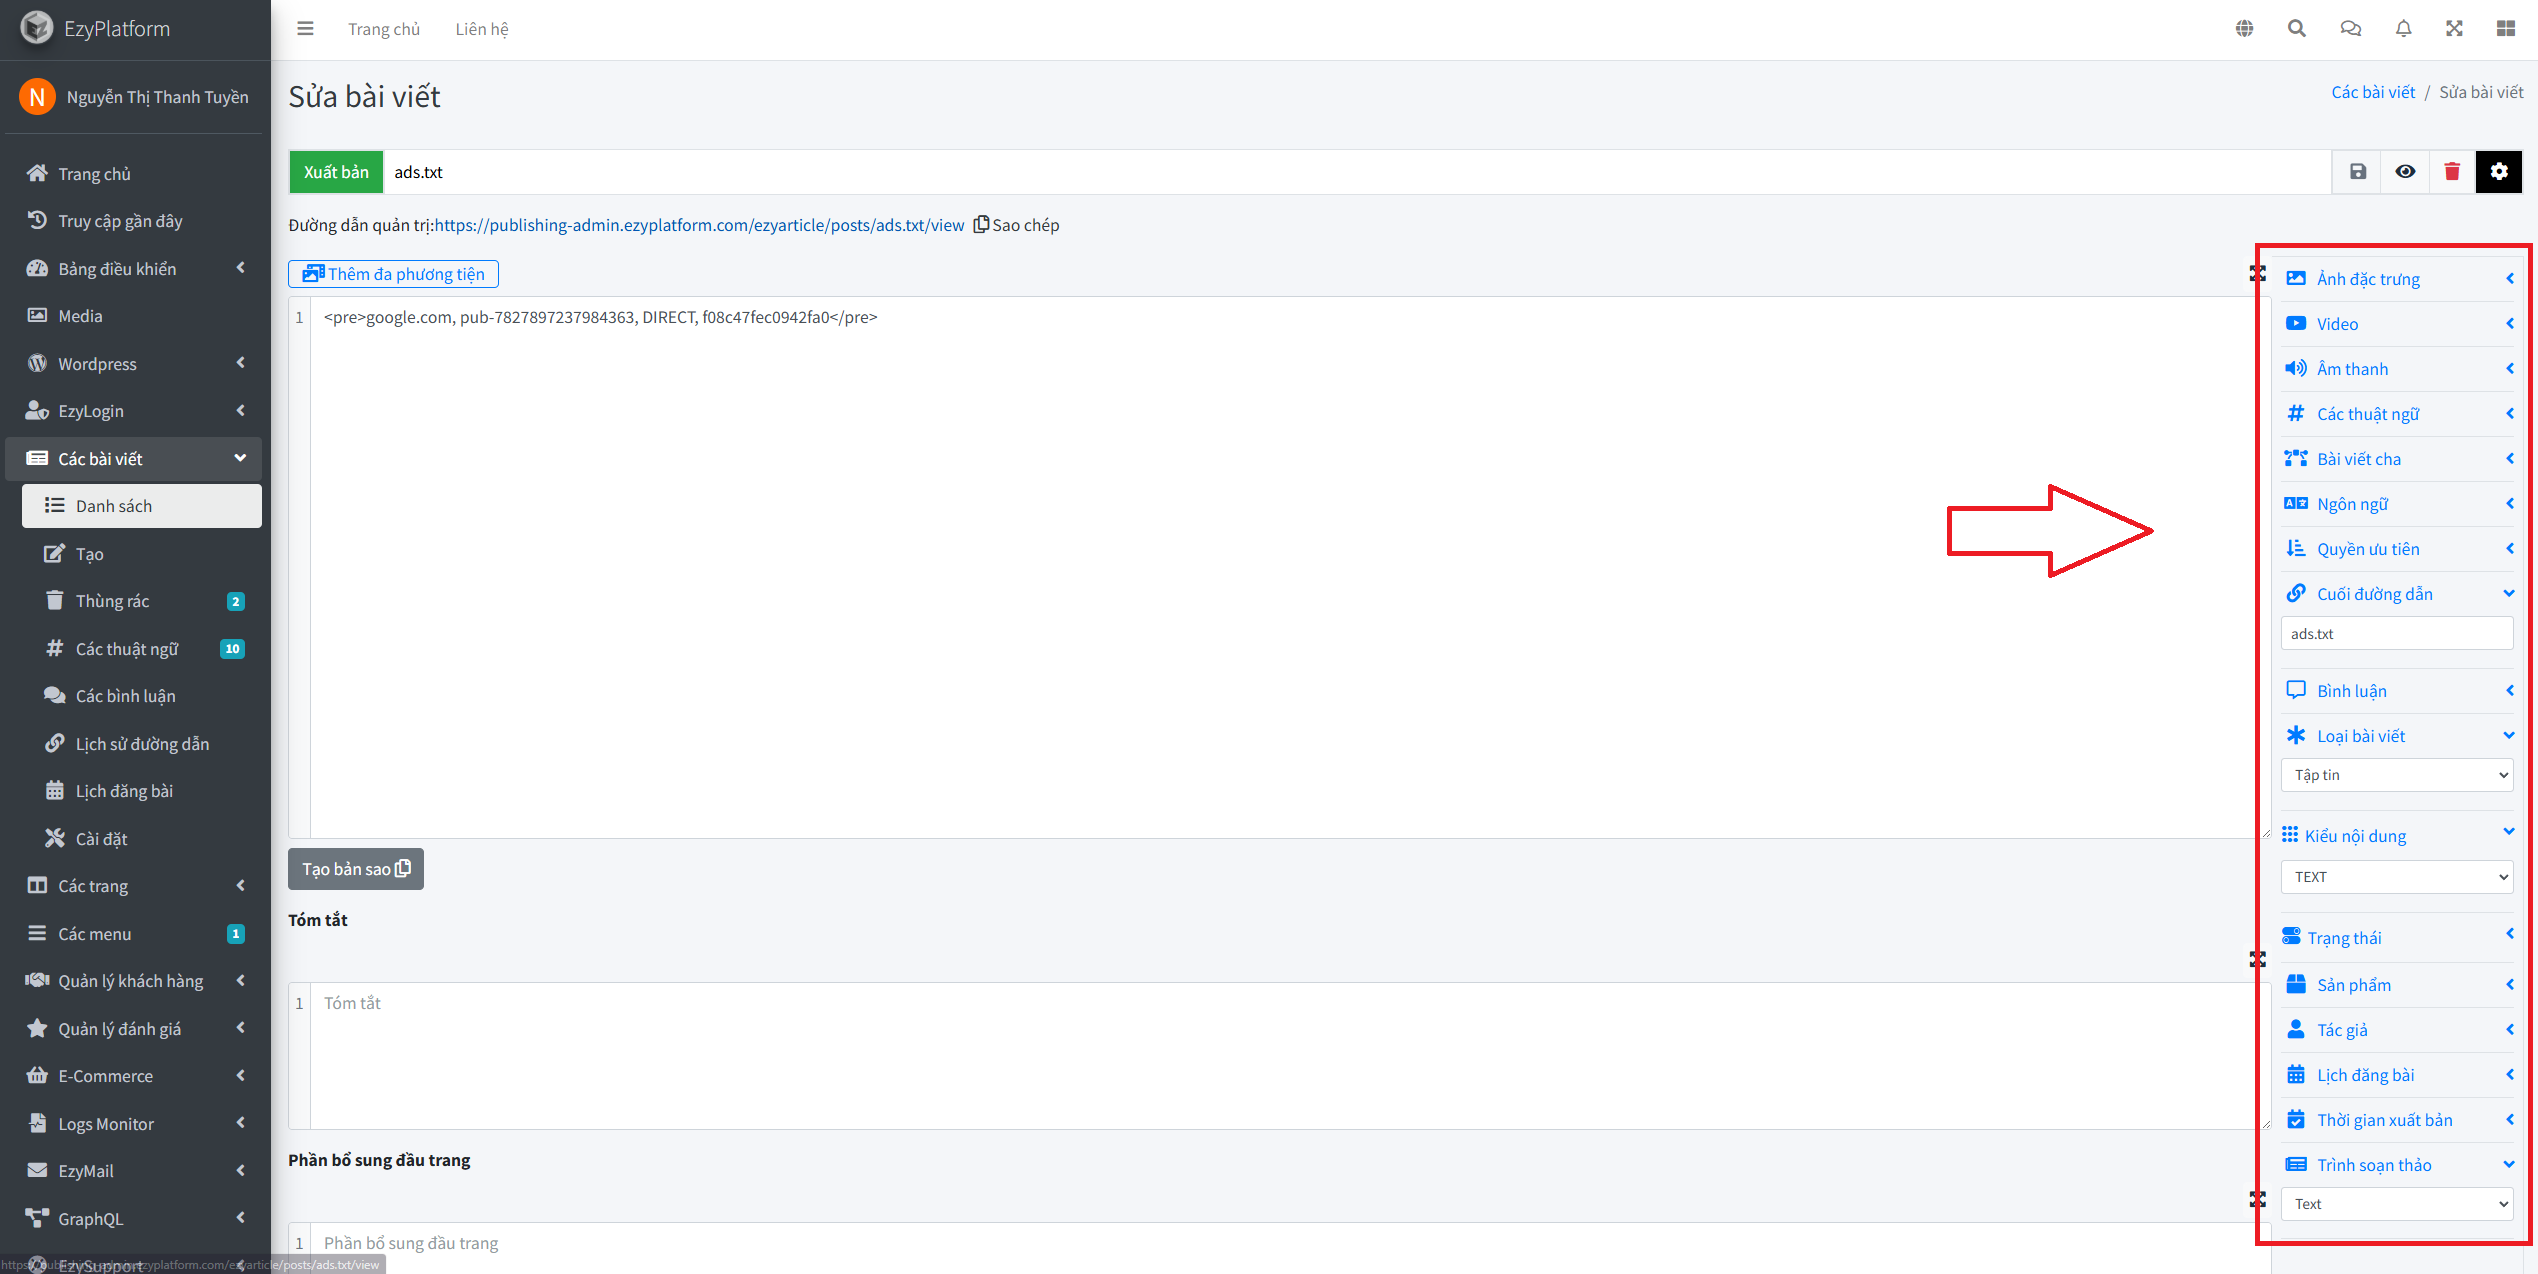
Task: Expand Video panel
Action: (x=2398, y=324)
